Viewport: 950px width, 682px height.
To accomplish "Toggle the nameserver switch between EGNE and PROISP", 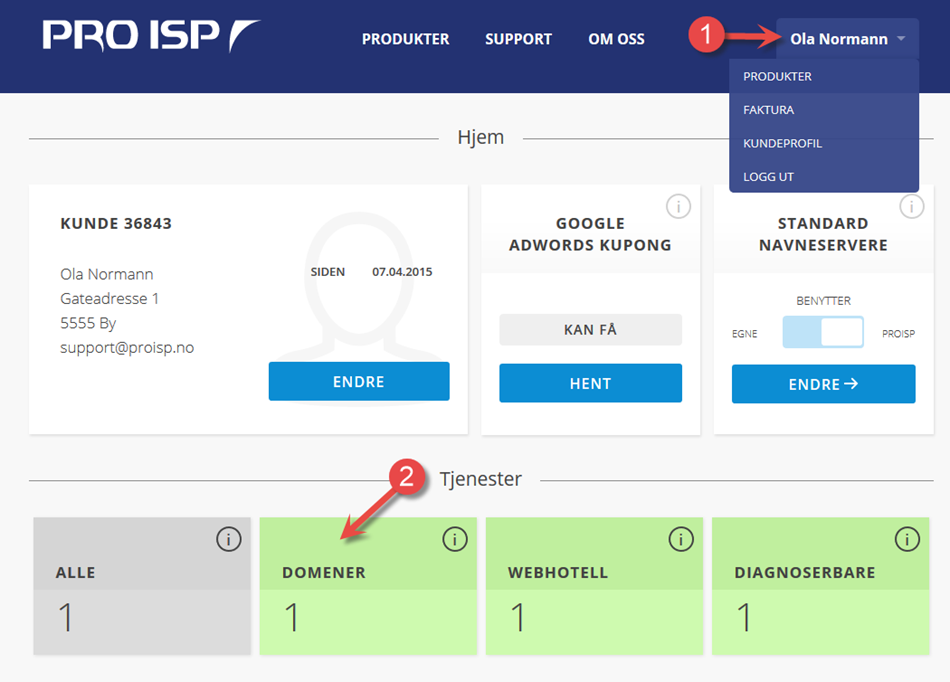I will [823, 332].
